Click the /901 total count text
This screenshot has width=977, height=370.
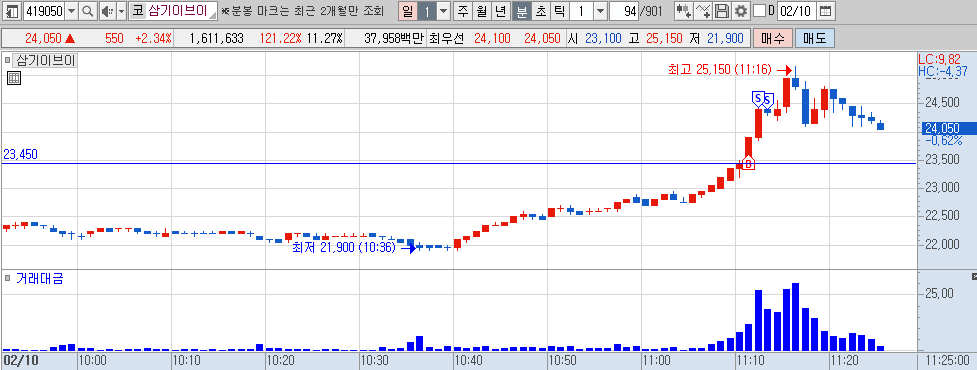(x=652, y=11)
